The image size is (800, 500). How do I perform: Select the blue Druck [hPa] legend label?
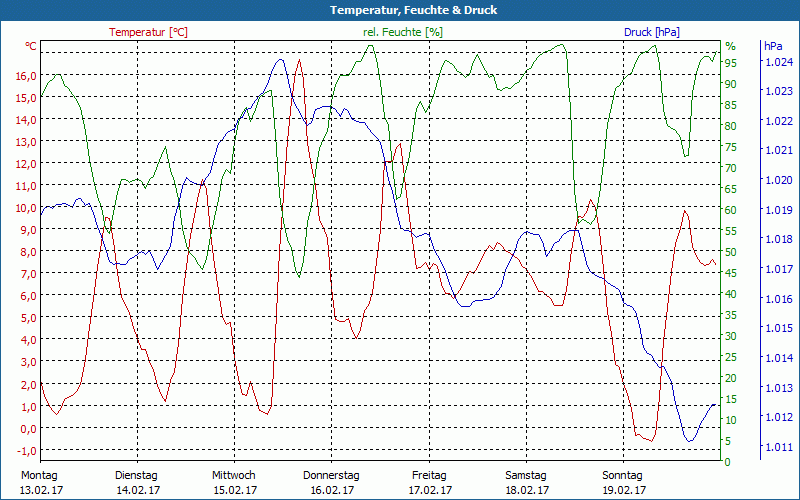tap(652, 32)
